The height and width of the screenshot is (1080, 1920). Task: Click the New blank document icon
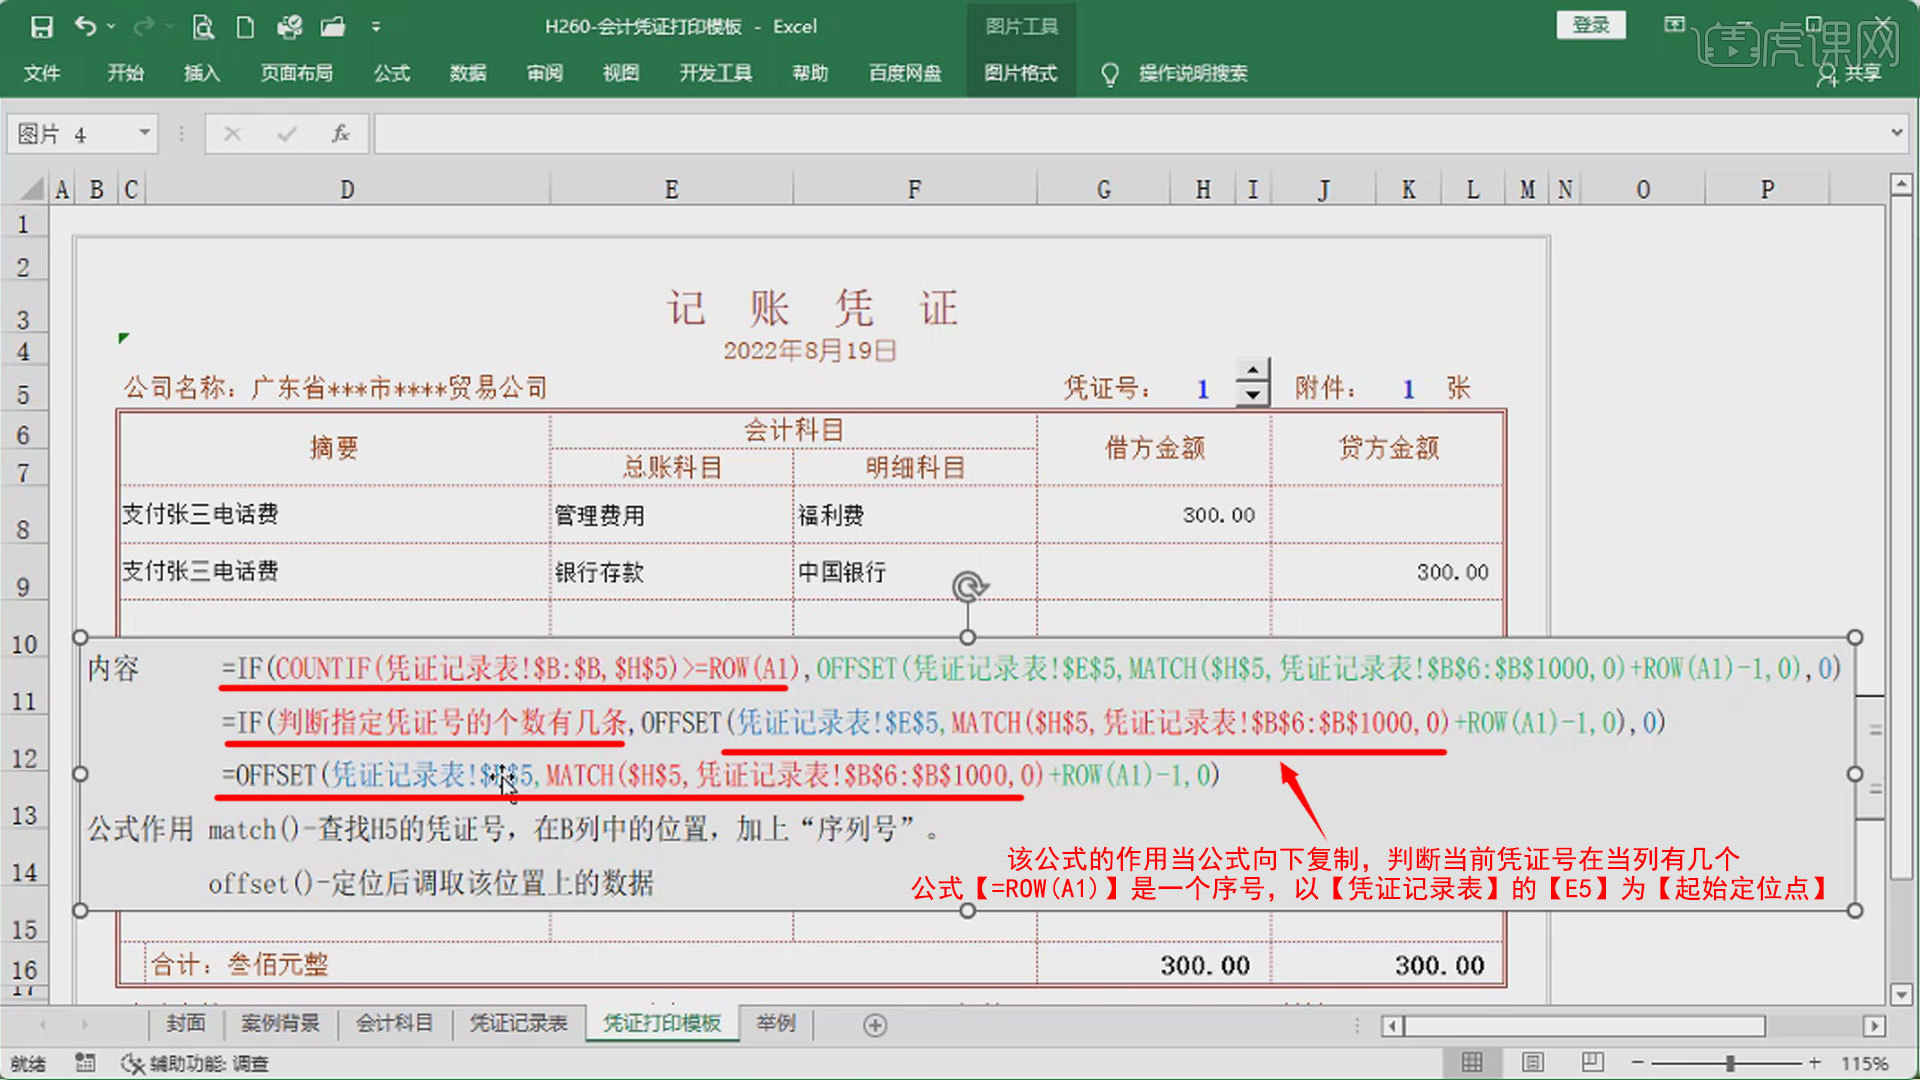click(245, 27)
